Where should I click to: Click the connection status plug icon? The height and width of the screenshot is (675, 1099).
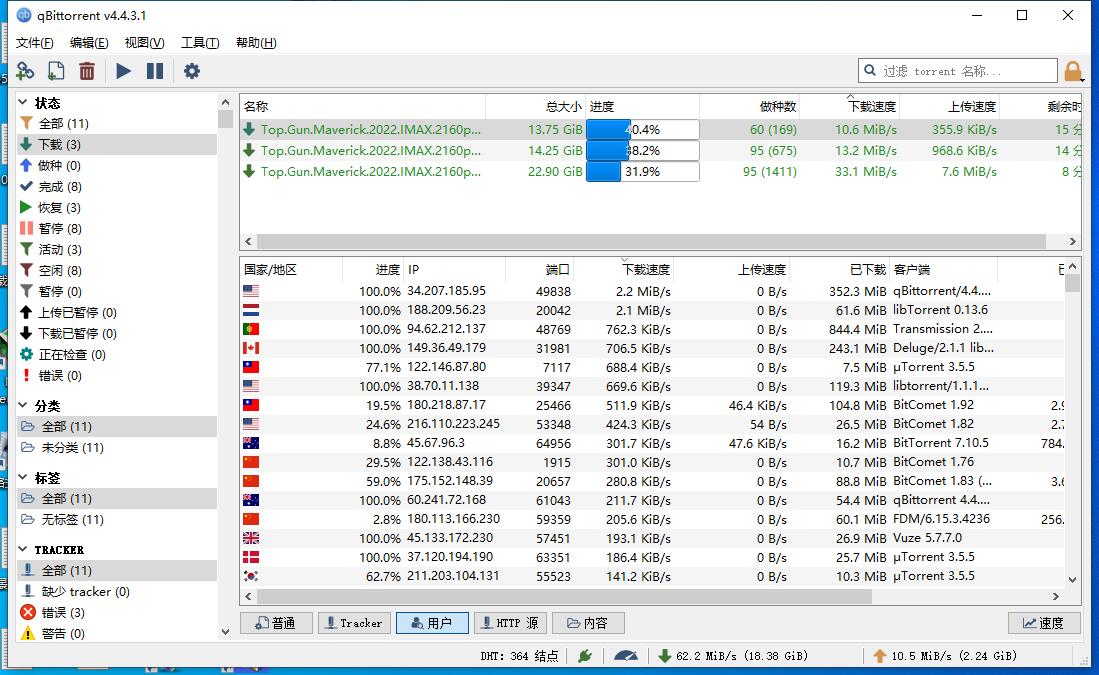click(585, 656)
